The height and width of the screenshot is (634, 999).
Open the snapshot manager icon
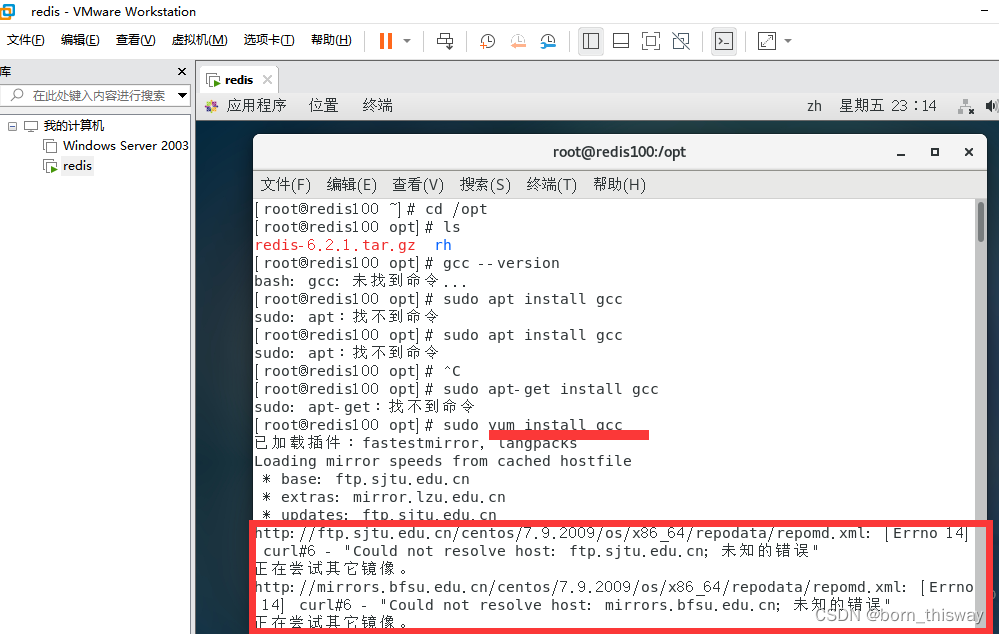548,41
